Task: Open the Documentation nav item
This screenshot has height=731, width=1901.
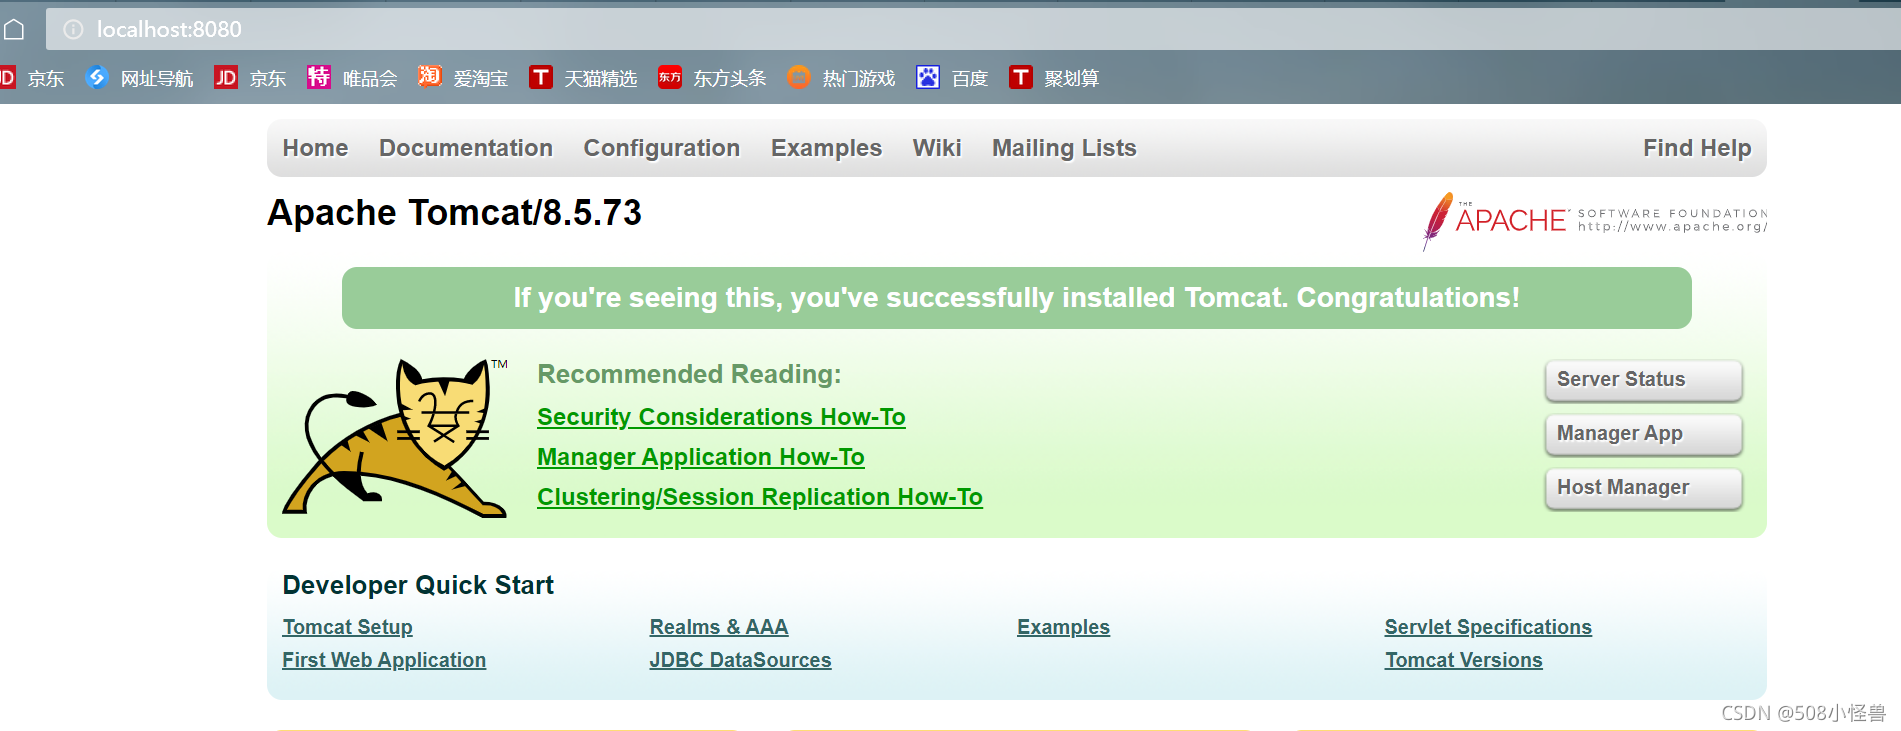Action: pyautogui.click(x=466, y=148)
